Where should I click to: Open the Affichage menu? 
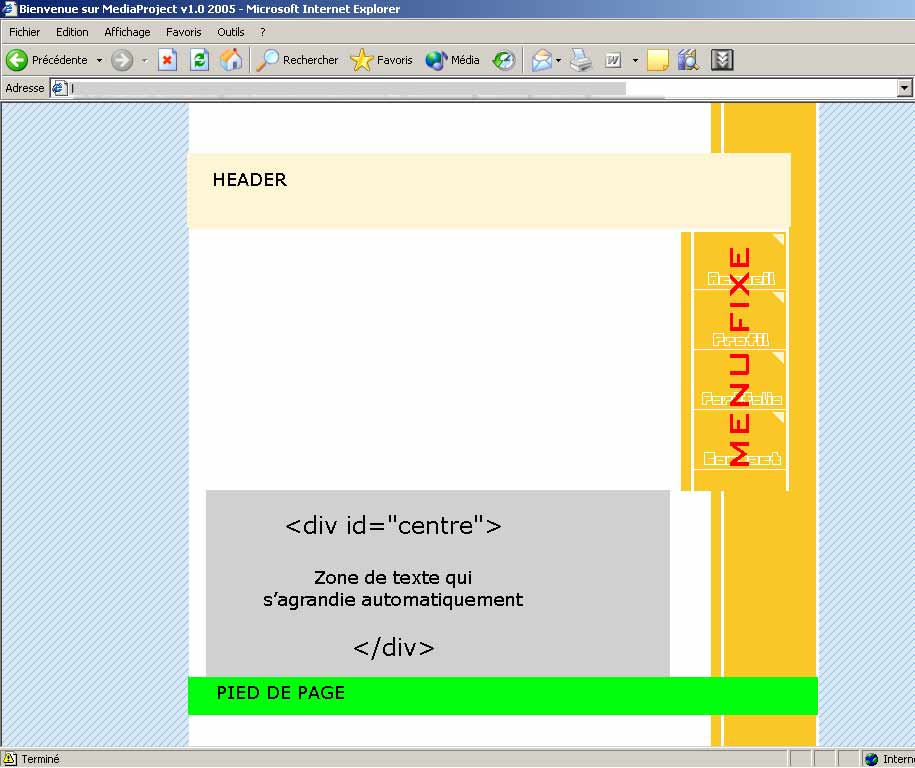127,32
